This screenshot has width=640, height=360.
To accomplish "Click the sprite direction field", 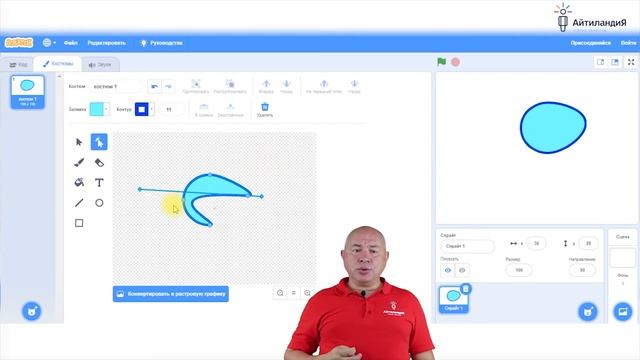I will 582,270.
